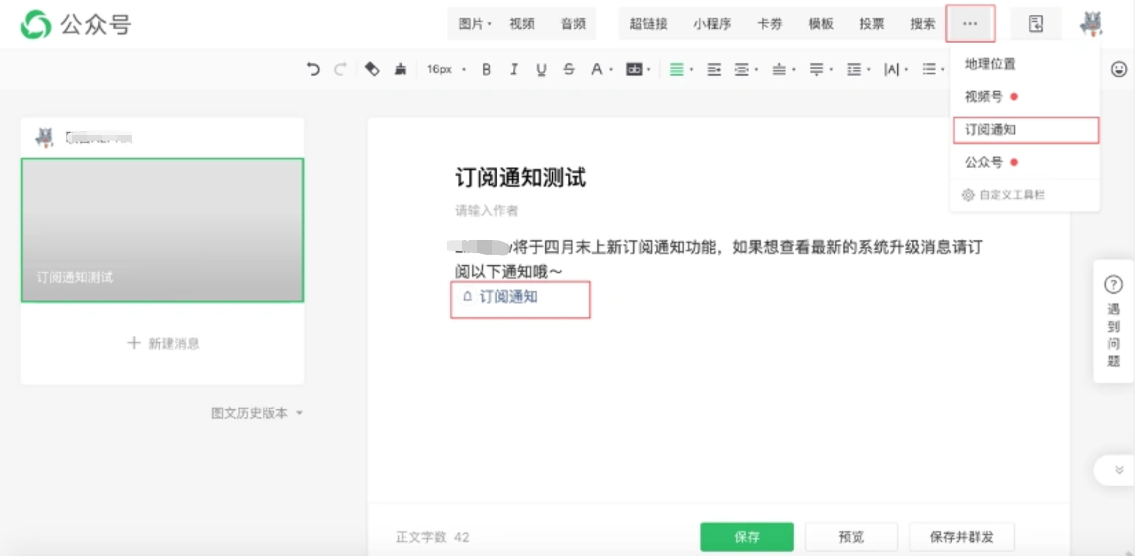Expand 图文历史版本 dropdown
This screenshot has height=556, width=1135.
[x=257, y=413]
